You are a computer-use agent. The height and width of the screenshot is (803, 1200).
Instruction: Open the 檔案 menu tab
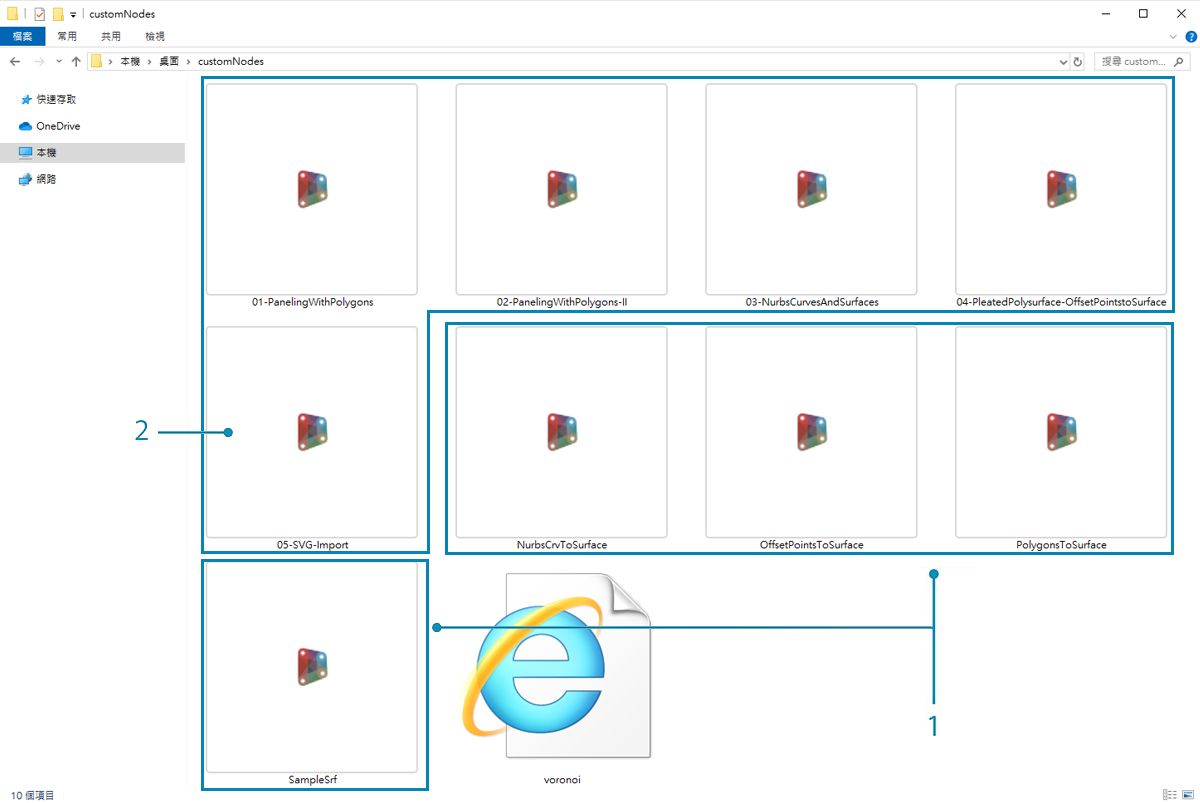(x=22, y=36)
